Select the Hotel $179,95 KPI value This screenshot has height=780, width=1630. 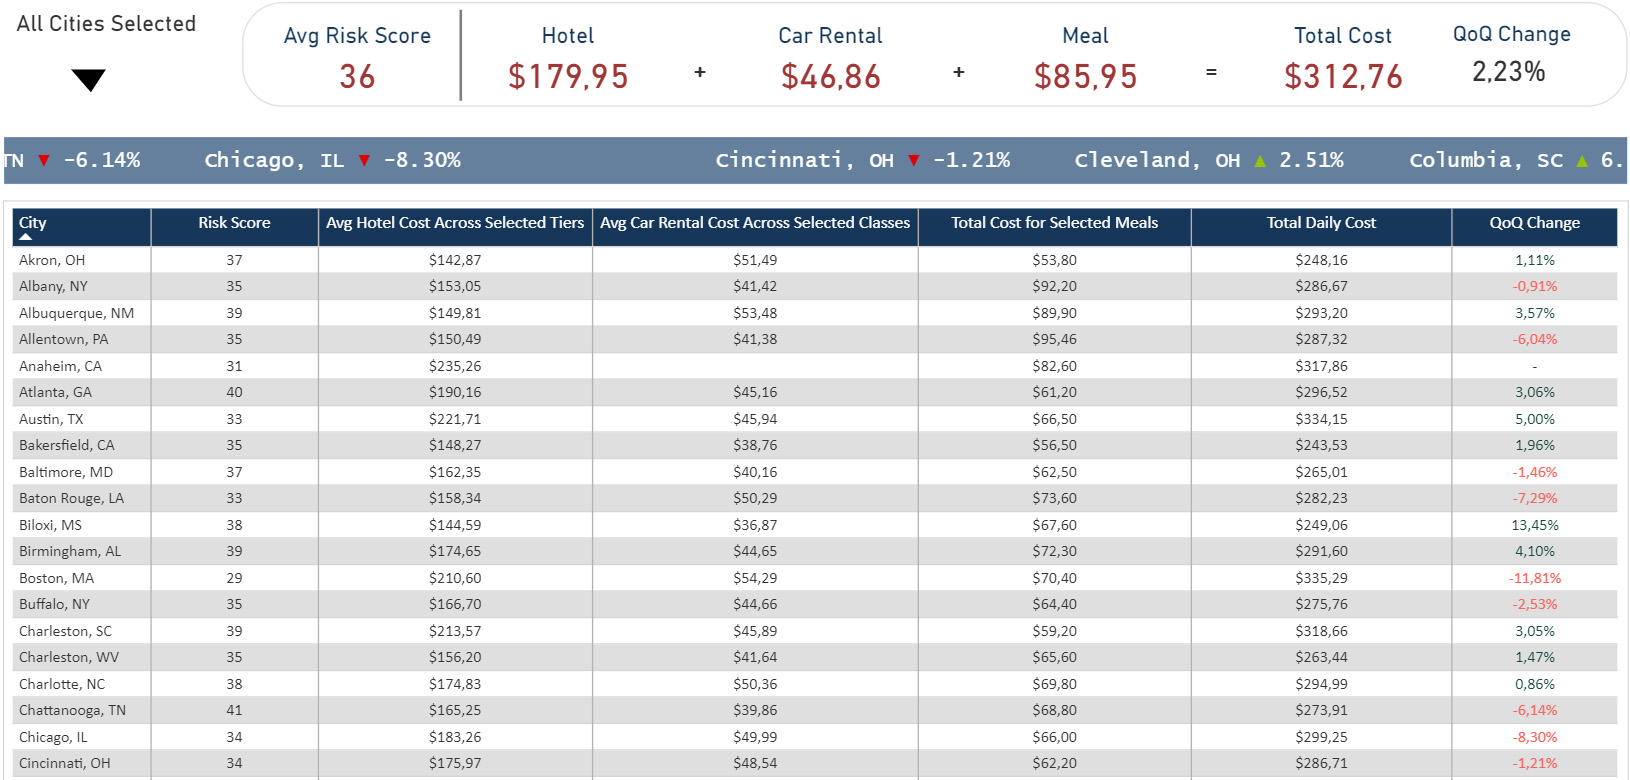coord(568,77)
